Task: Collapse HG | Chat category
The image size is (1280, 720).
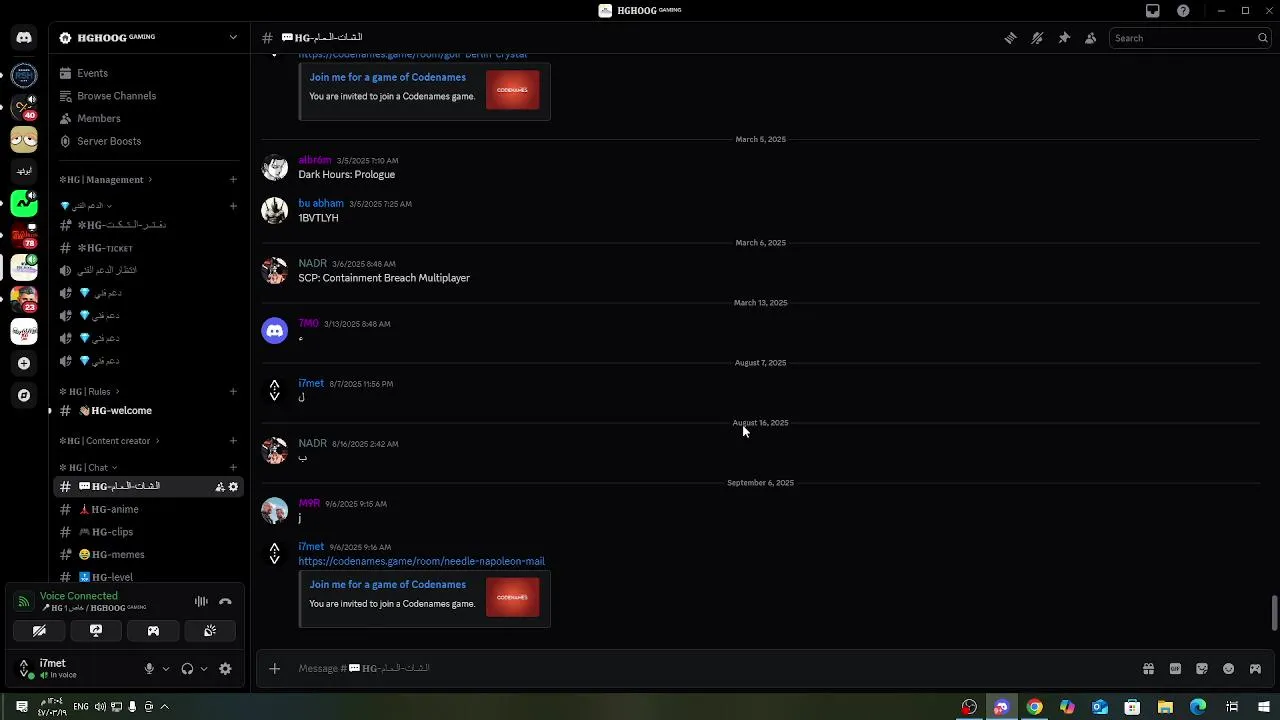Action: coord(88,467)
